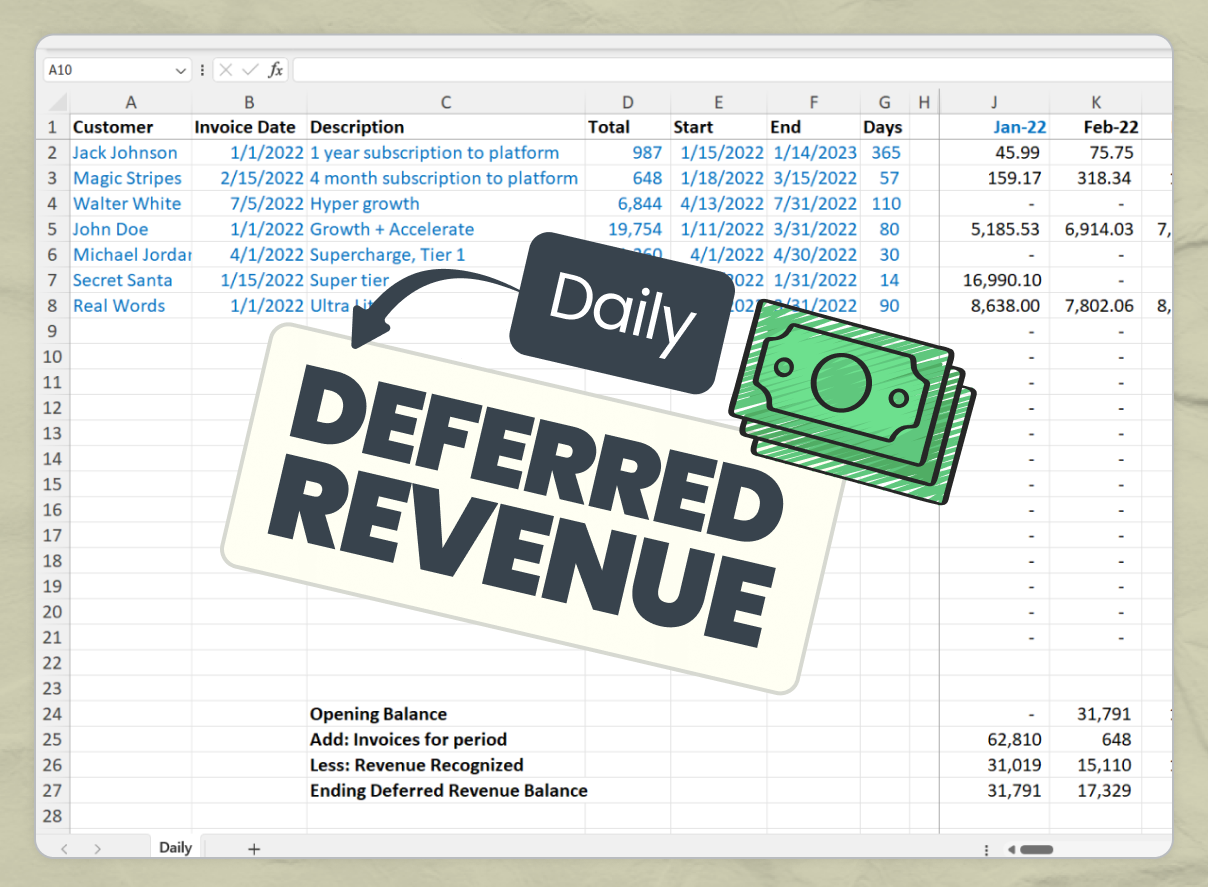Screen dimensions: 1208x887
Task: Select the Magic Stripes hyperlink
Action: [127, 178]
